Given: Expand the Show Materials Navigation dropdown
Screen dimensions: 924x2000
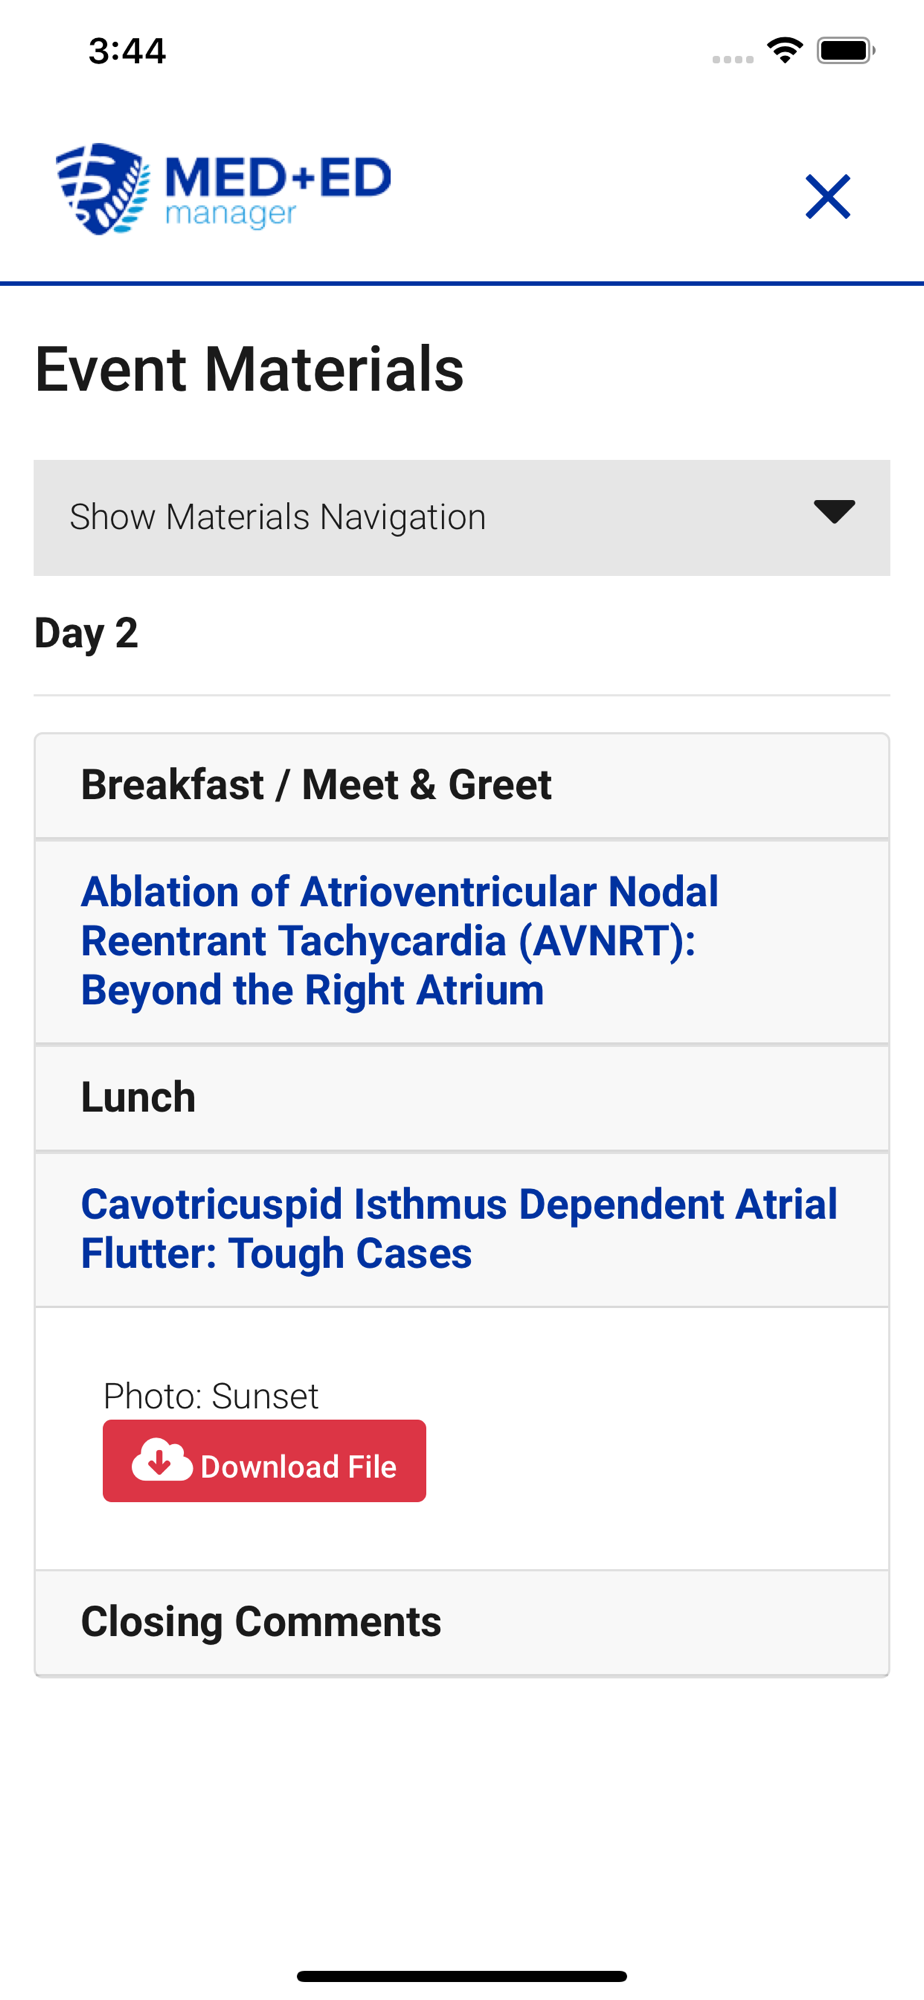Looking at the screenshot, I should coord(462,518).
